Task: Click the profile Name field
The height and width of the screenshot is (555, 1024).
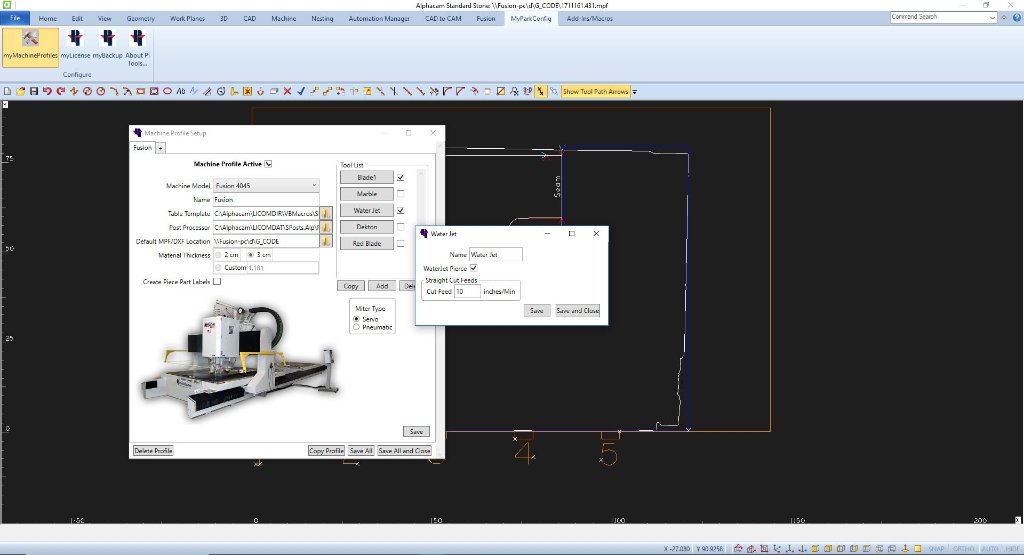Action: point(266,199)
